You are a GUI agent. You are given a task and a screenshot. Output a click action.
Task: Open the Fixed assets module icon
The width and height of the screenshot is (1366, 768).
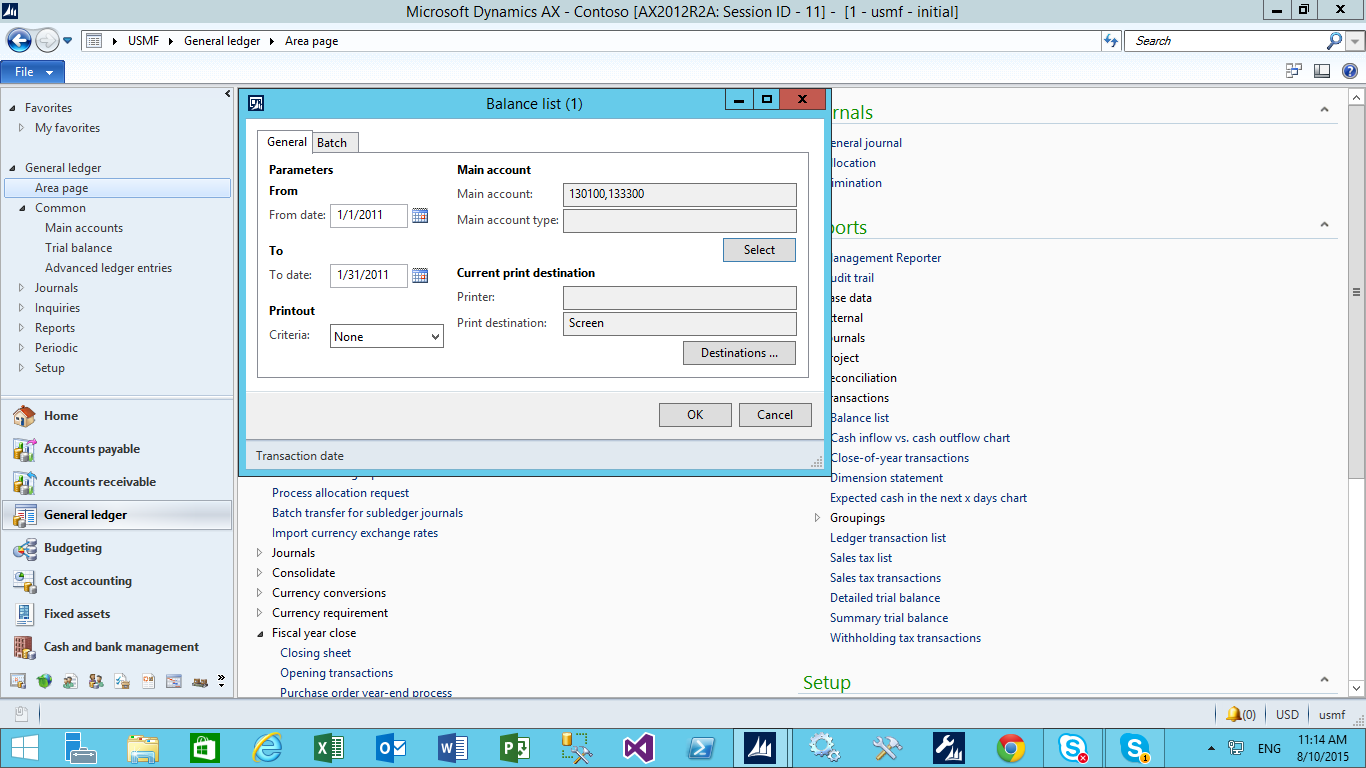pyautogui.click(x=25, y=614)
